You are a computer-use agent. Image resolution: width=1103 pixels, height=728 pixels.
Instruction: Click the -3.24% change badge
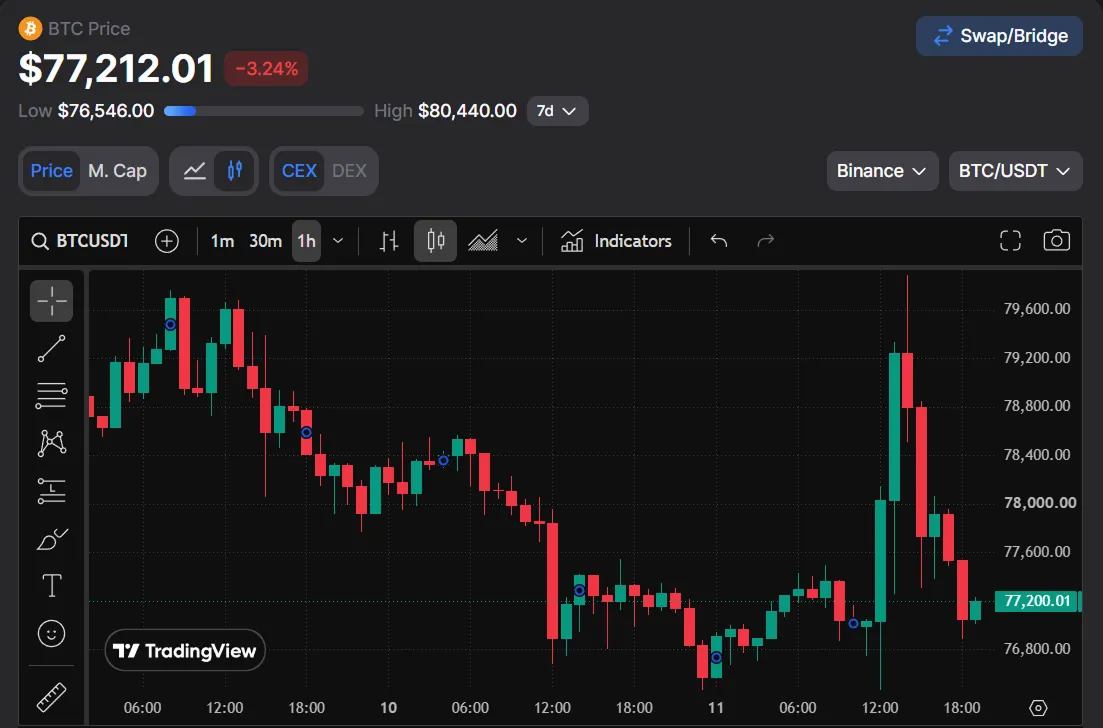266,69
